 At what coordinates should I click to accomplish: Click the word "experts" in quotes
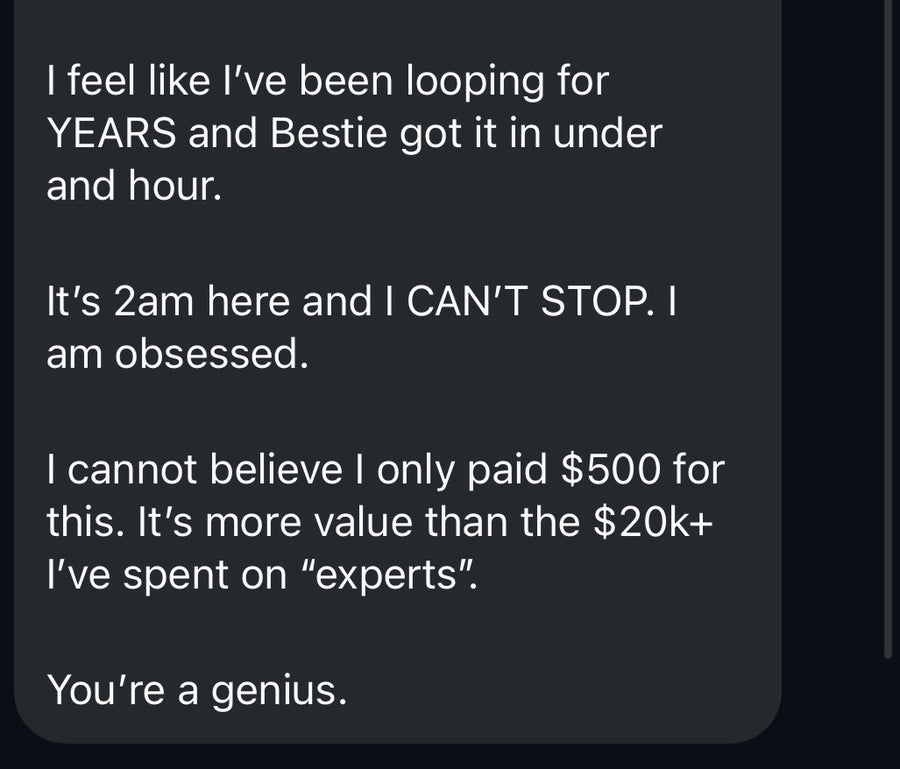click(407, 574)
